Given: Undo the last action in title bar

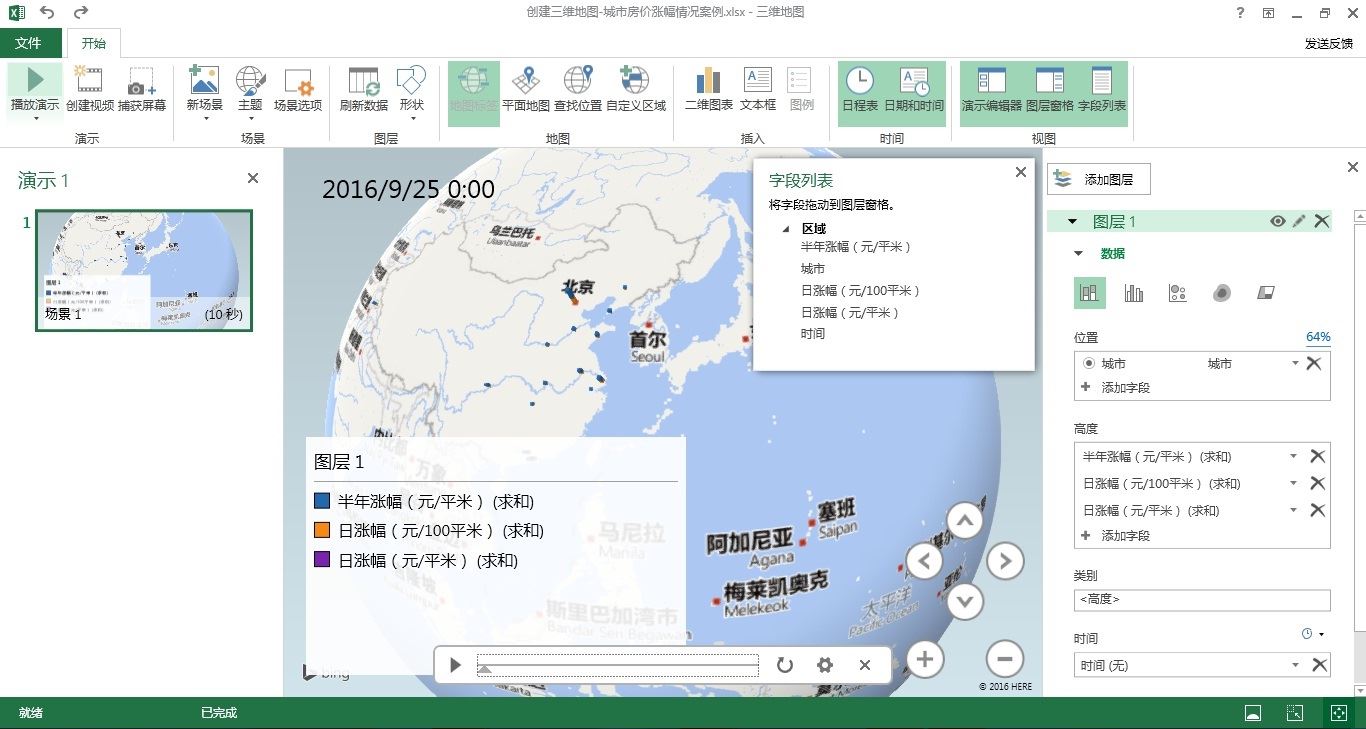Looking at the screenshot, I should [47, 13].
